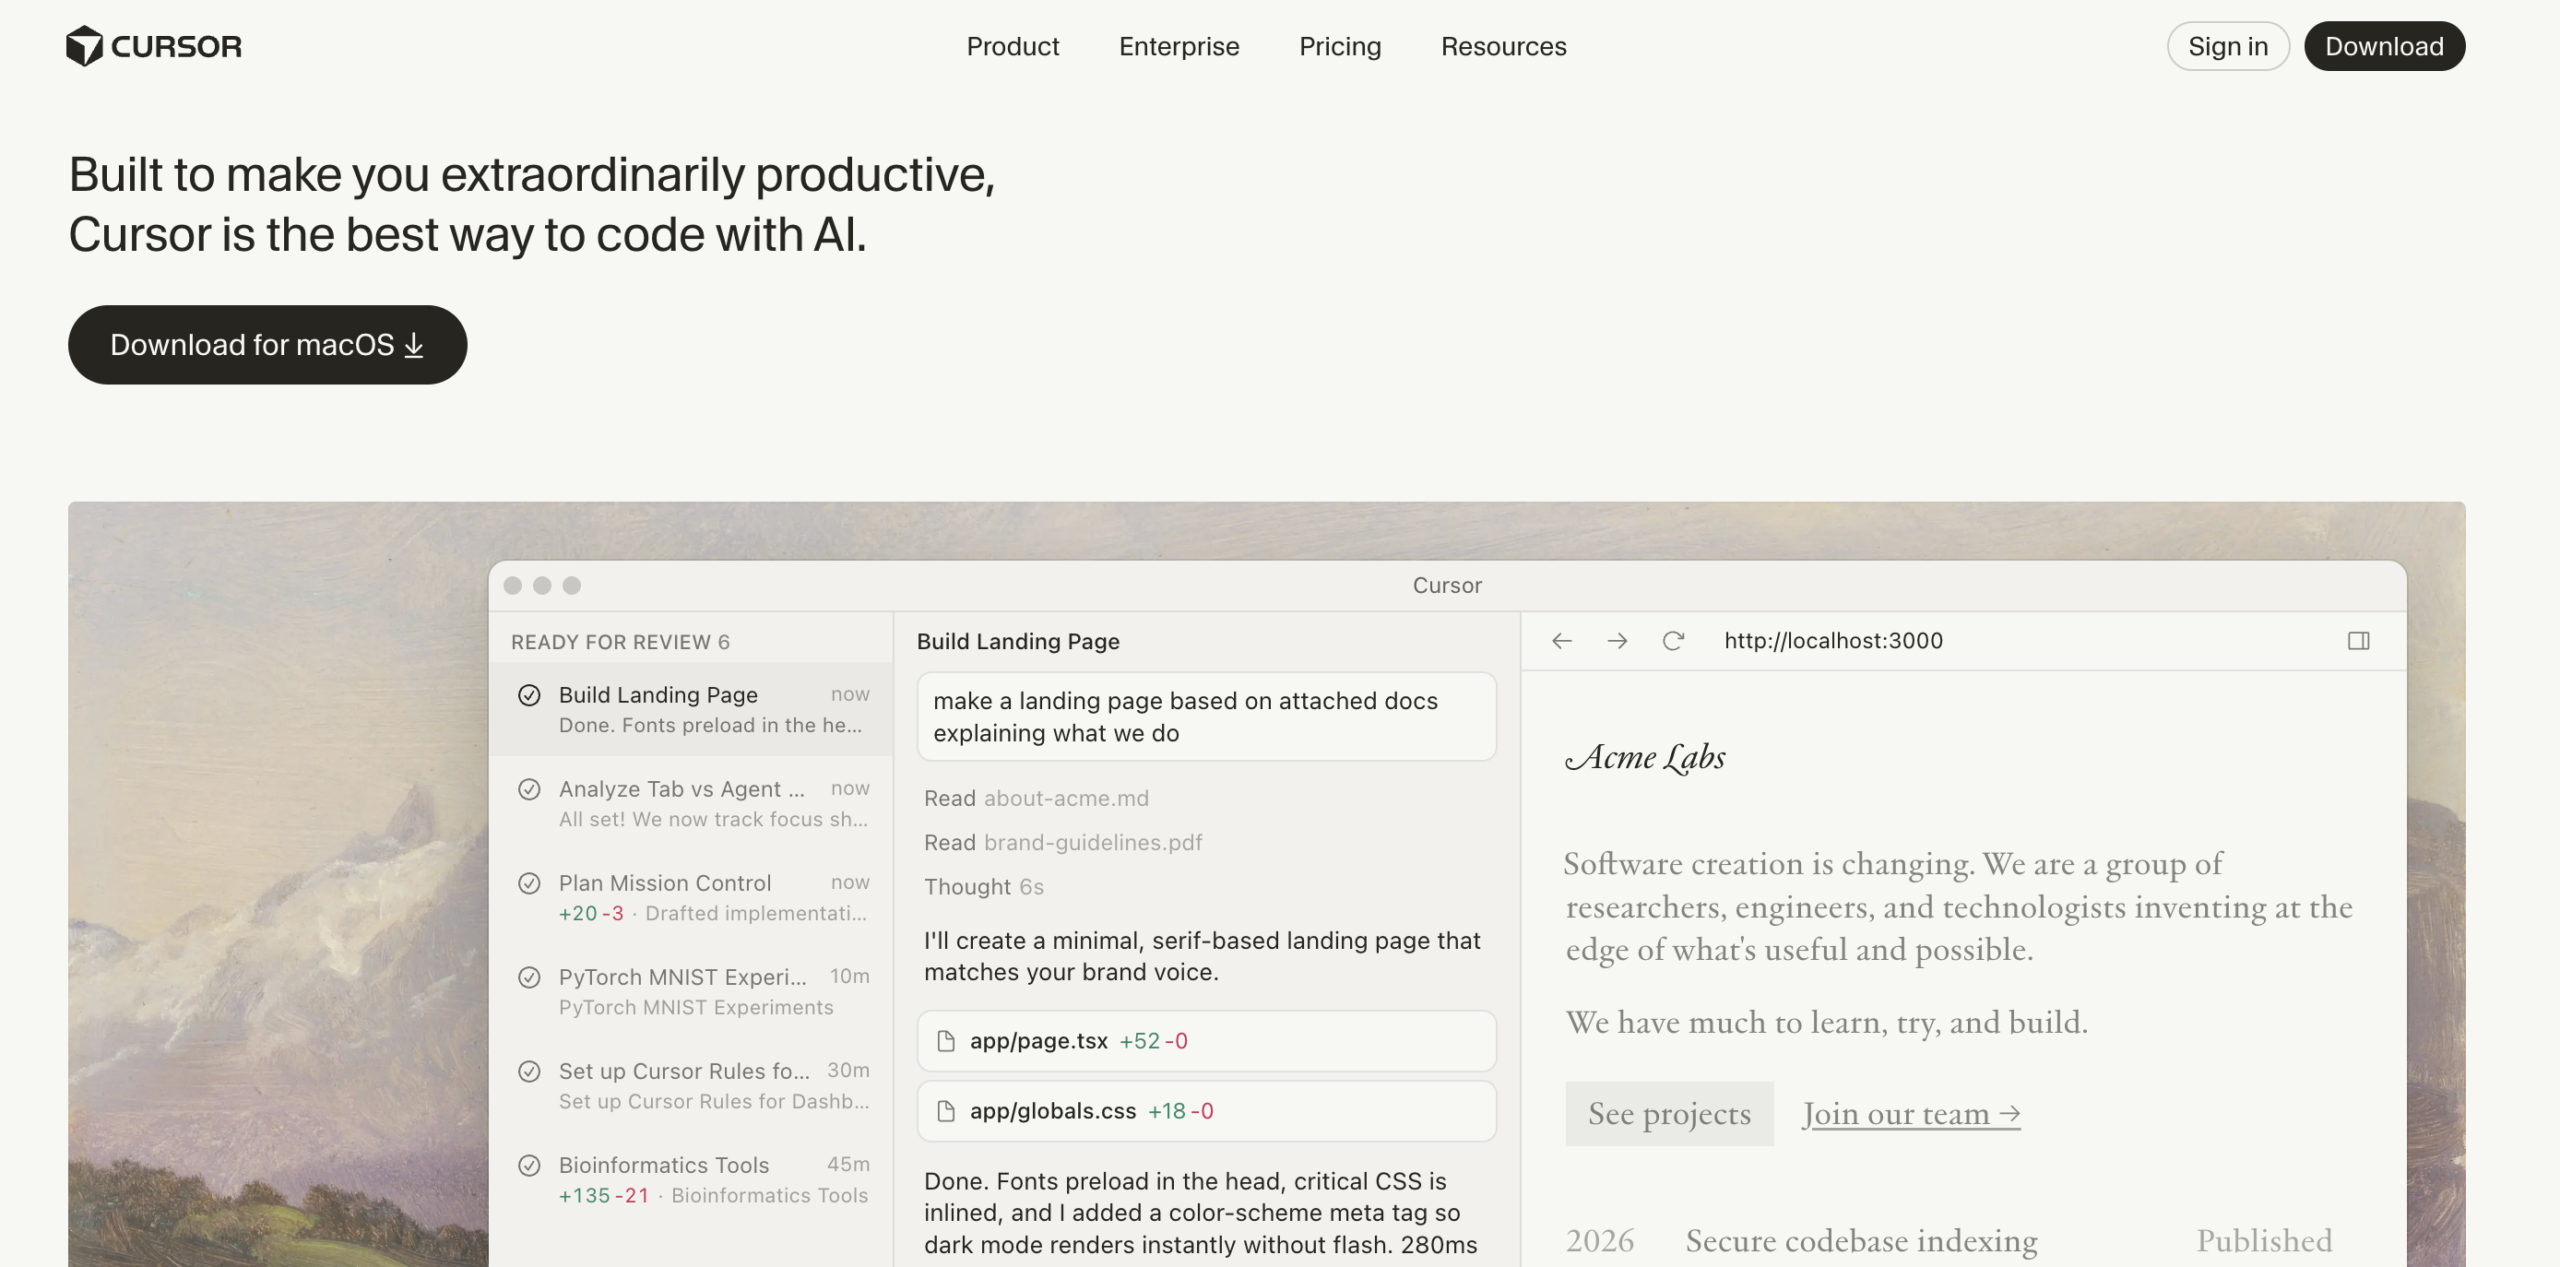The height and width of the screenshot is (1267, 2560).
Task: Click the browser back arrow icon
Action: tap(1562, 641)
